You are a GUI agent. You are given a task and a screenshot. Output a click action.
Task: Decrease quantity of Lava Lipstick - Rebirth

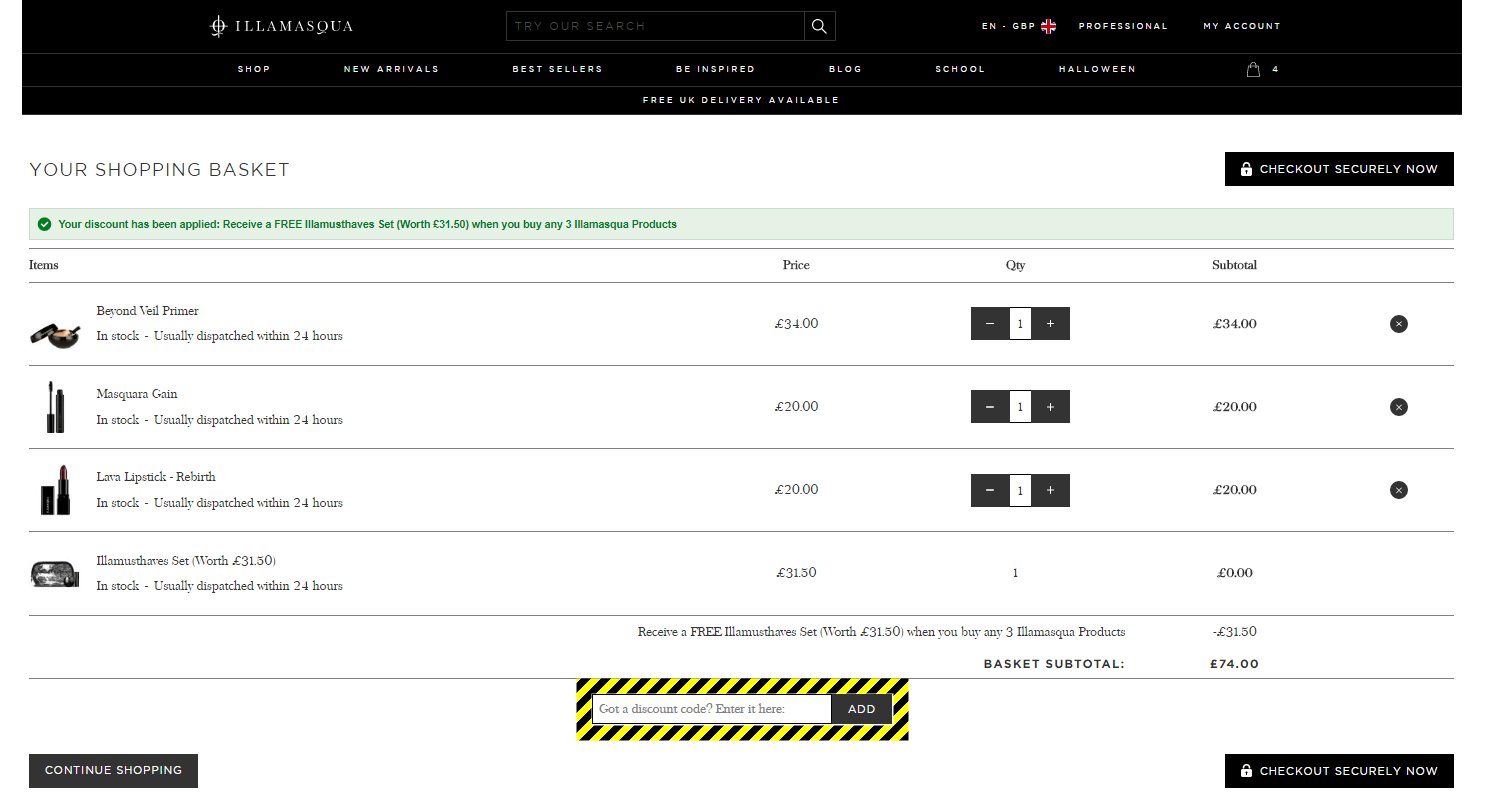coord(990,490)
